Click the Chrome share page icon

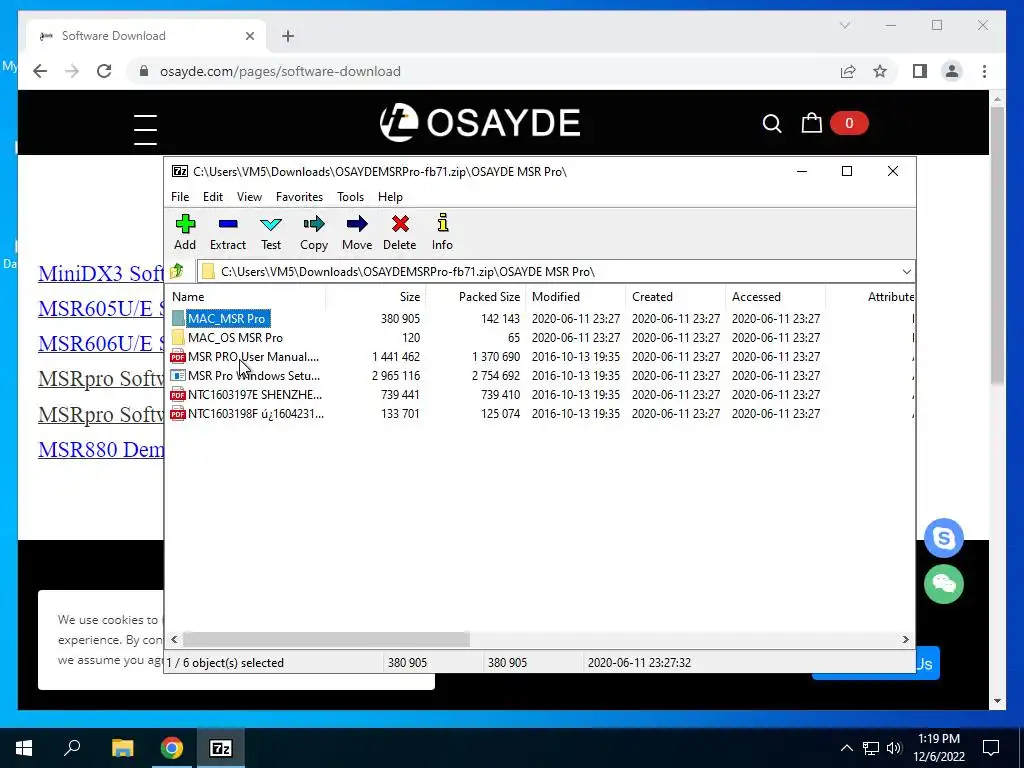pos(848,71)
